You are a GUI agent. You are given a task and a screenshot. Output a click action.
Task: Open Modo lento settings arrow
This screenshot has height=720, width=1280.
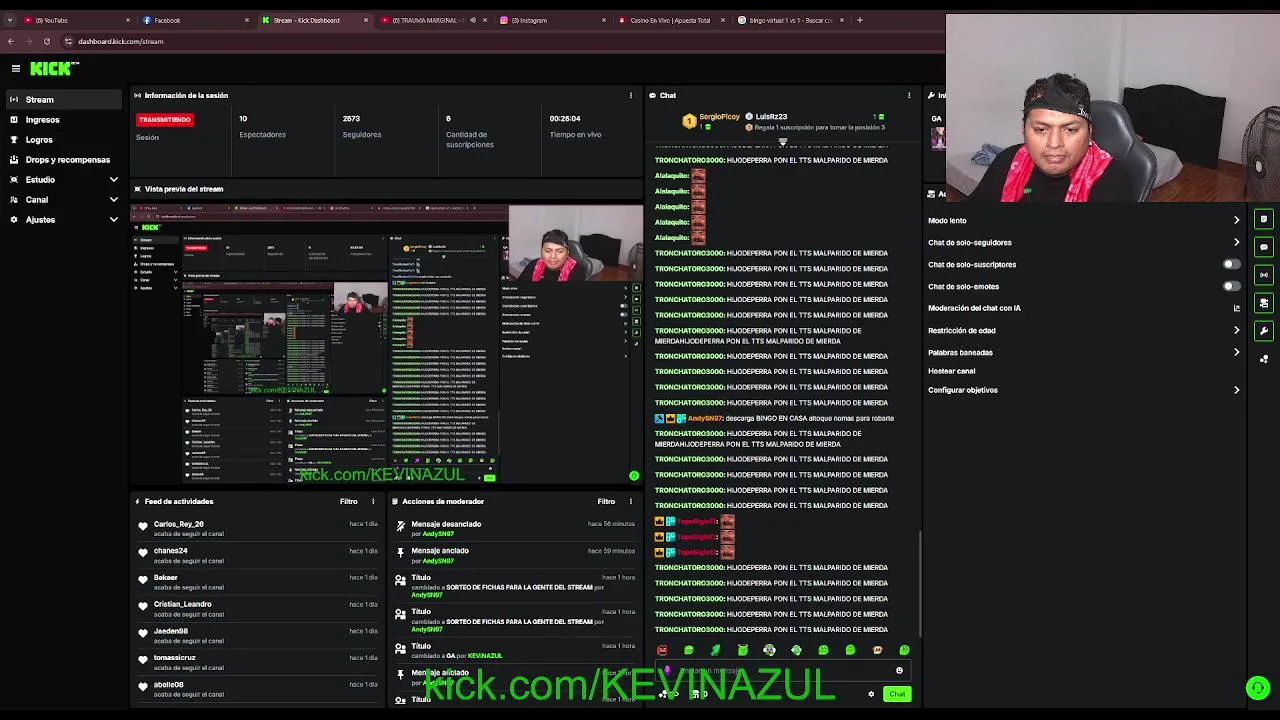tap(1237, 220)
